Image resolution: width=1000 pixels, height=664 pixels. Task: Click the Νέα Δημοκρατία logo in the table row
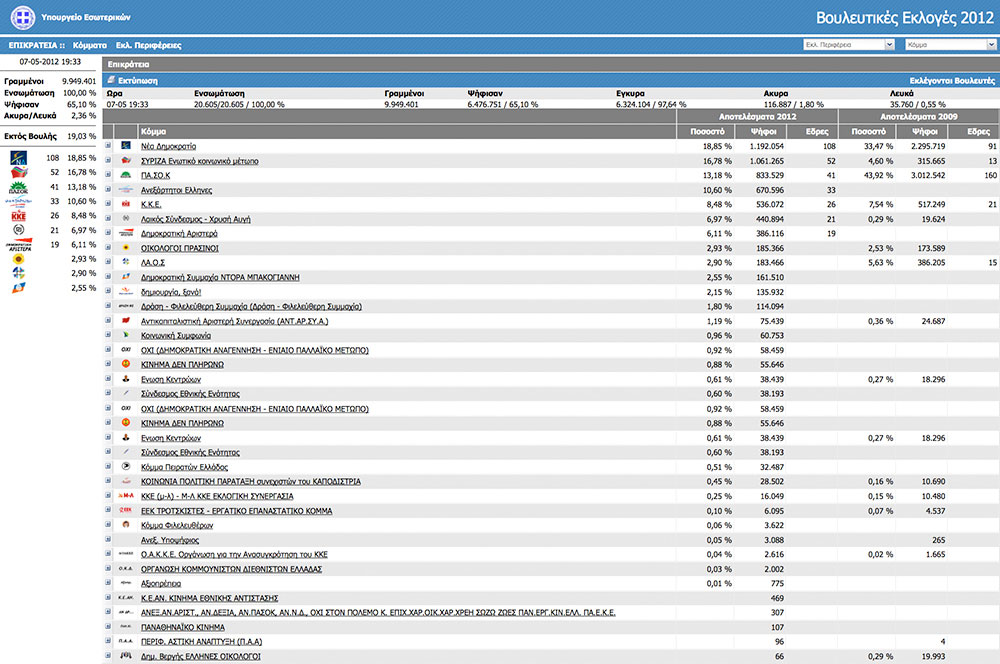coord(126,146)
